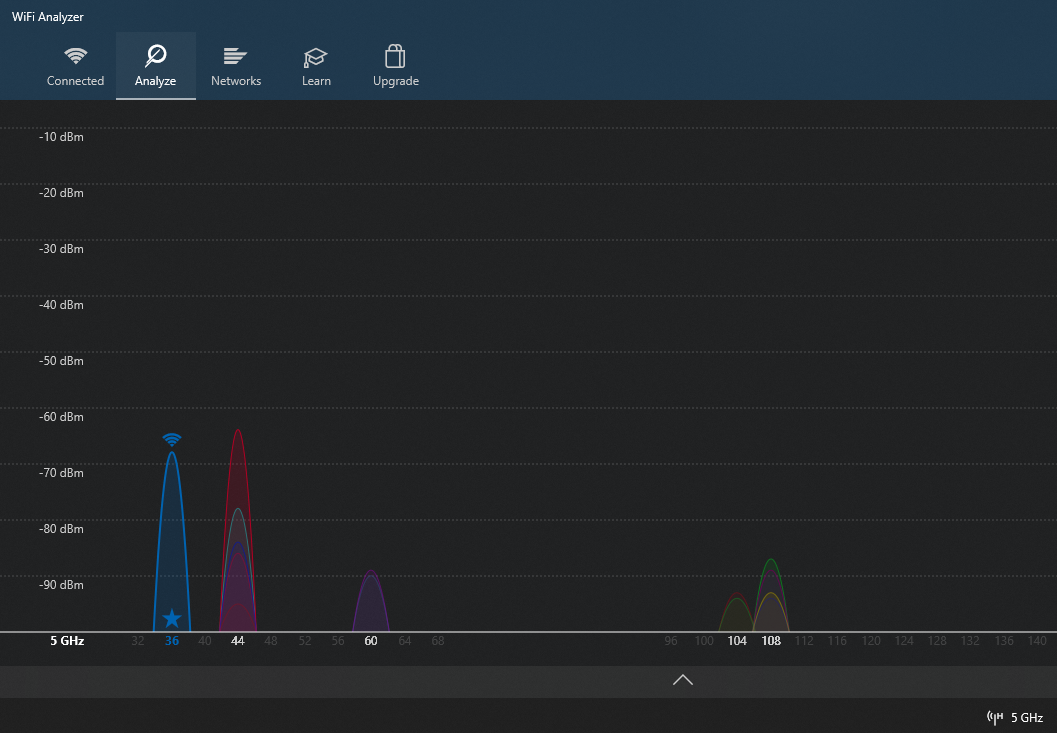Open the Upgrade tab
The width and height of the screenshot is (1057, 733).
click(396, 66)
